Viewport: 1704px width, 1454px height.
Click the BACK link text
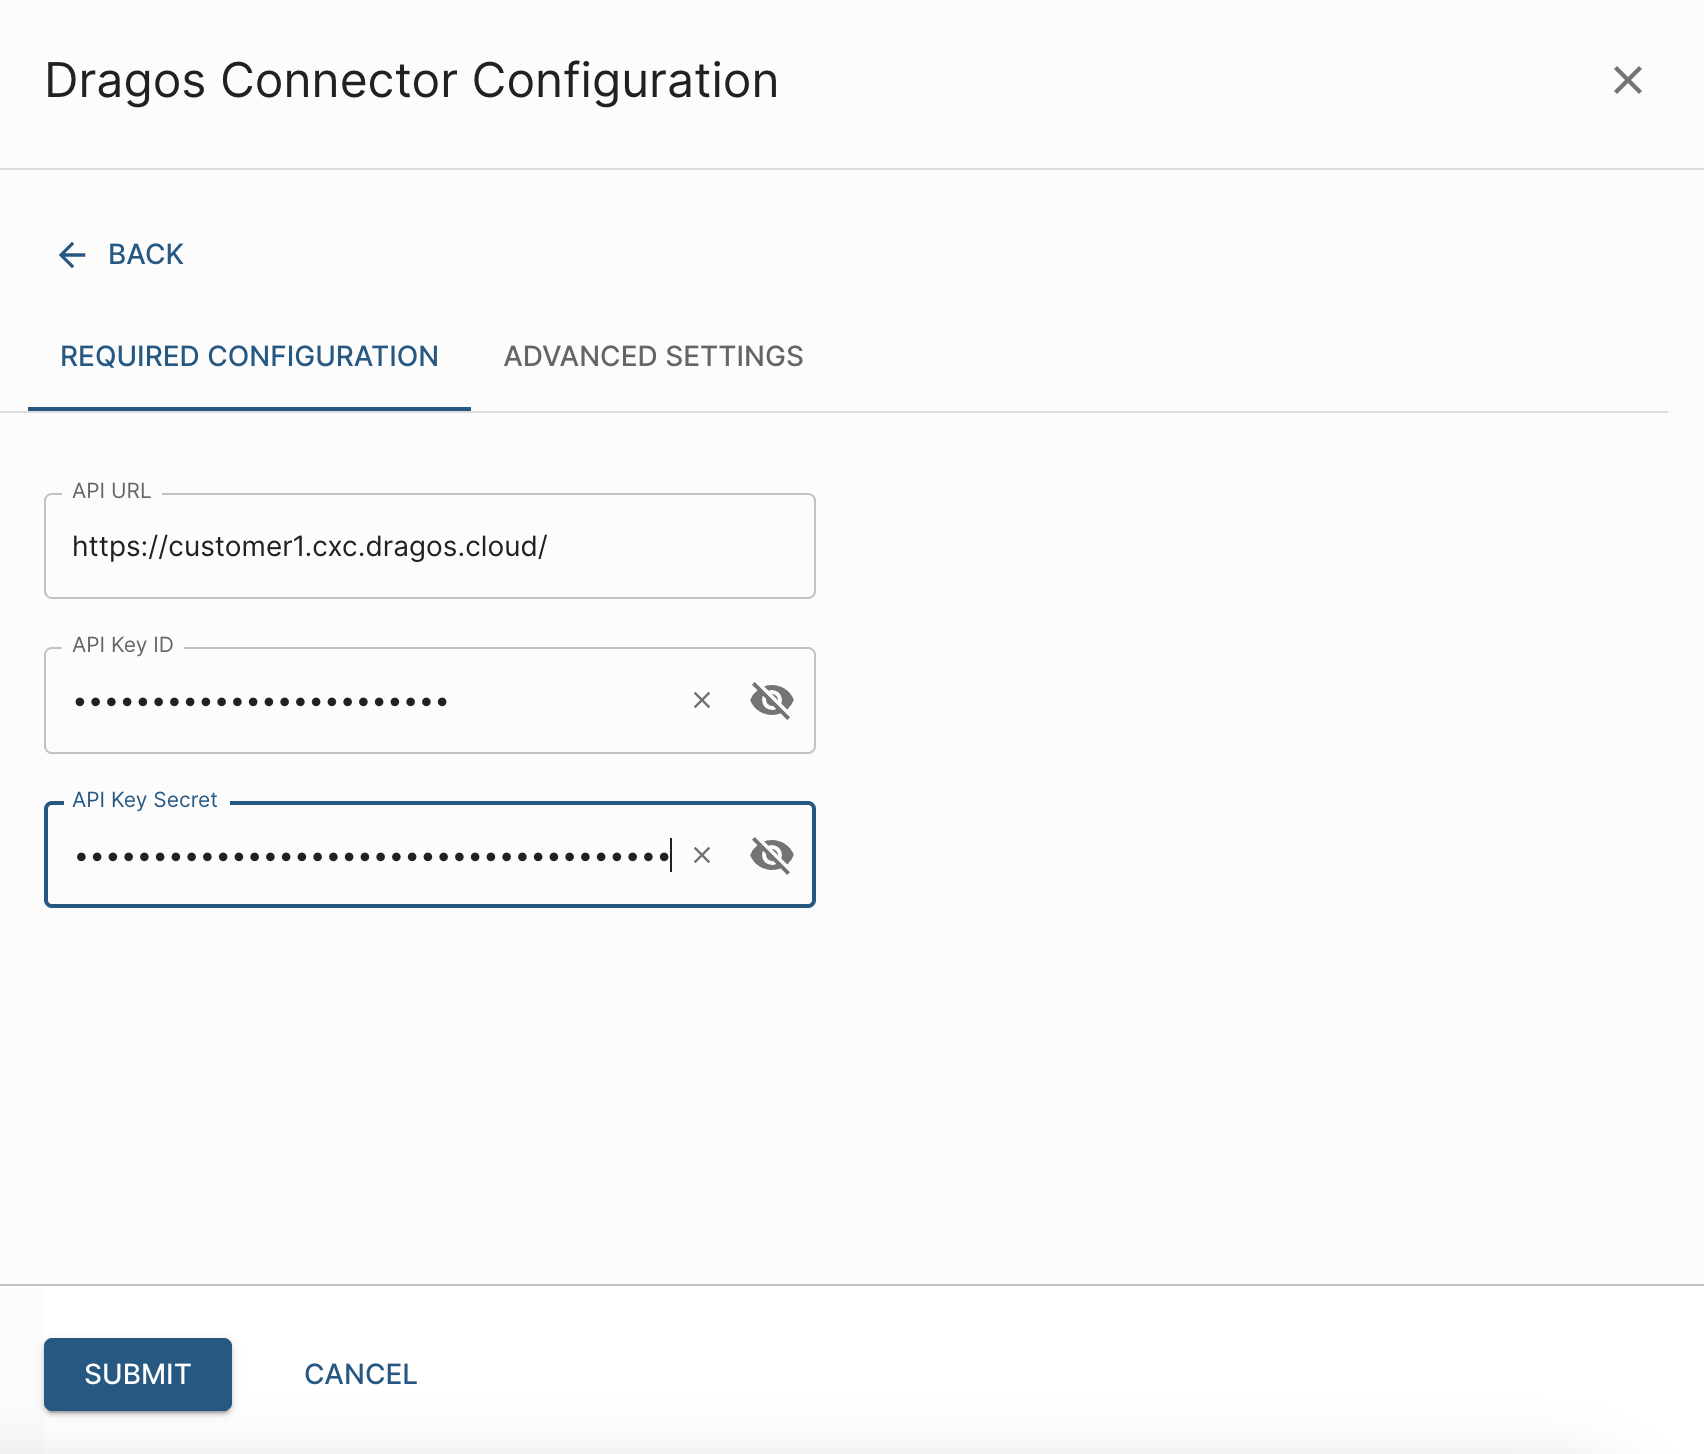(x=146, y=255)
